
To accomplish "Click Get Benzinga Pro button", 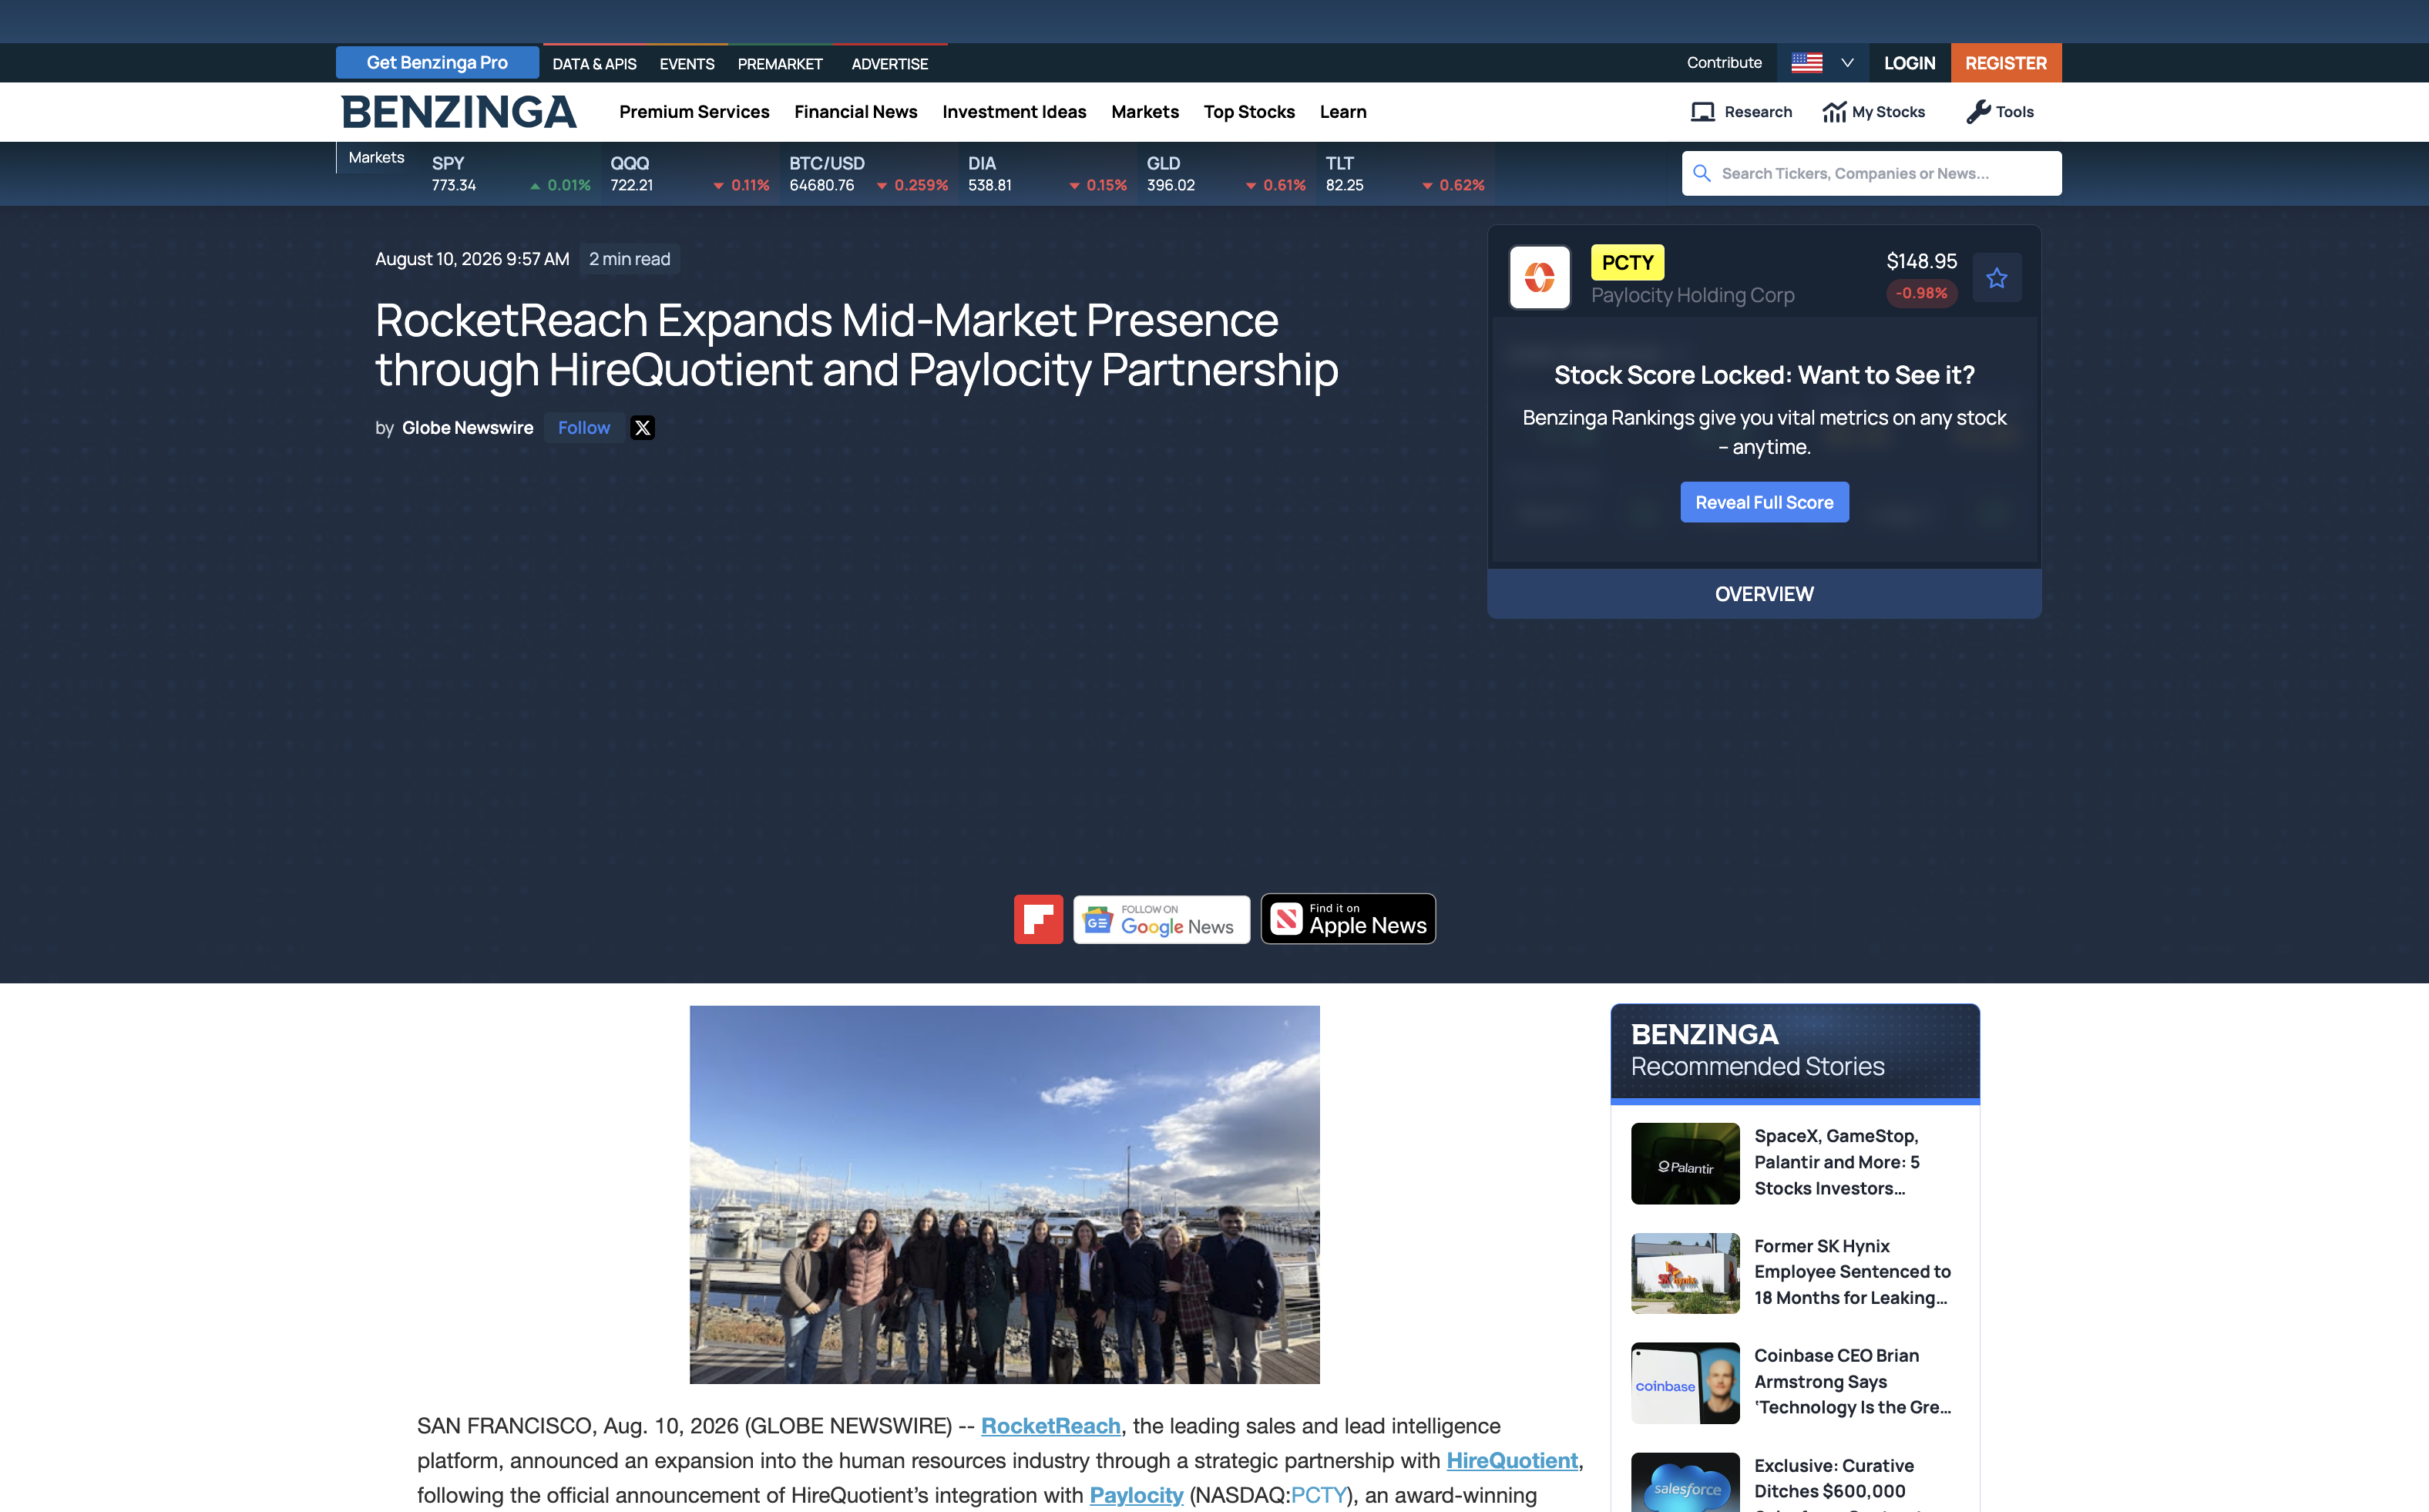I will (x=437, y=63).
